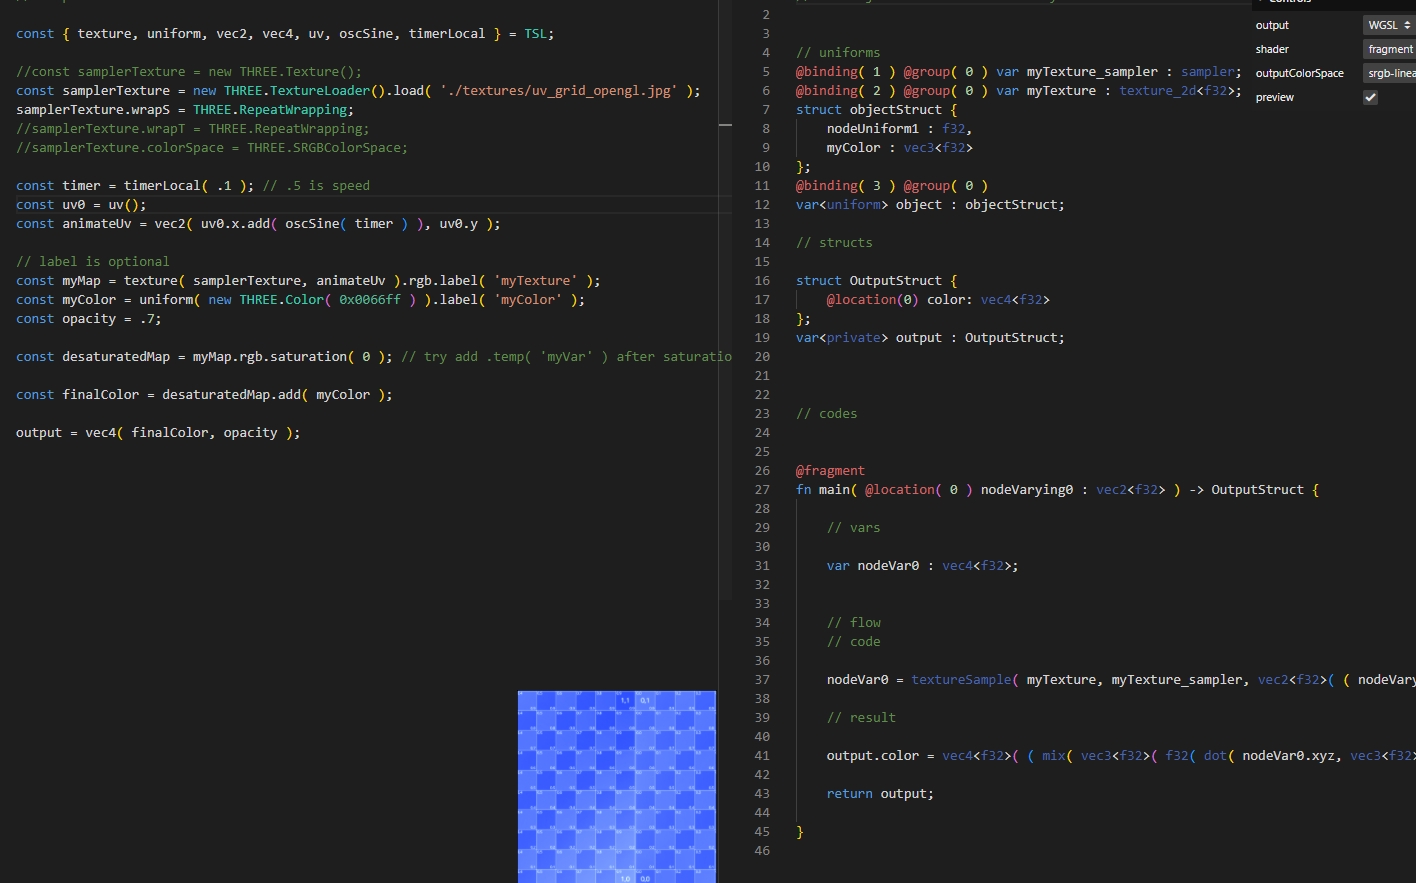Viewport: 1416px width, 883px height.
Task: Click line number 41 in the gutter
Action: [x=762, y=756]
